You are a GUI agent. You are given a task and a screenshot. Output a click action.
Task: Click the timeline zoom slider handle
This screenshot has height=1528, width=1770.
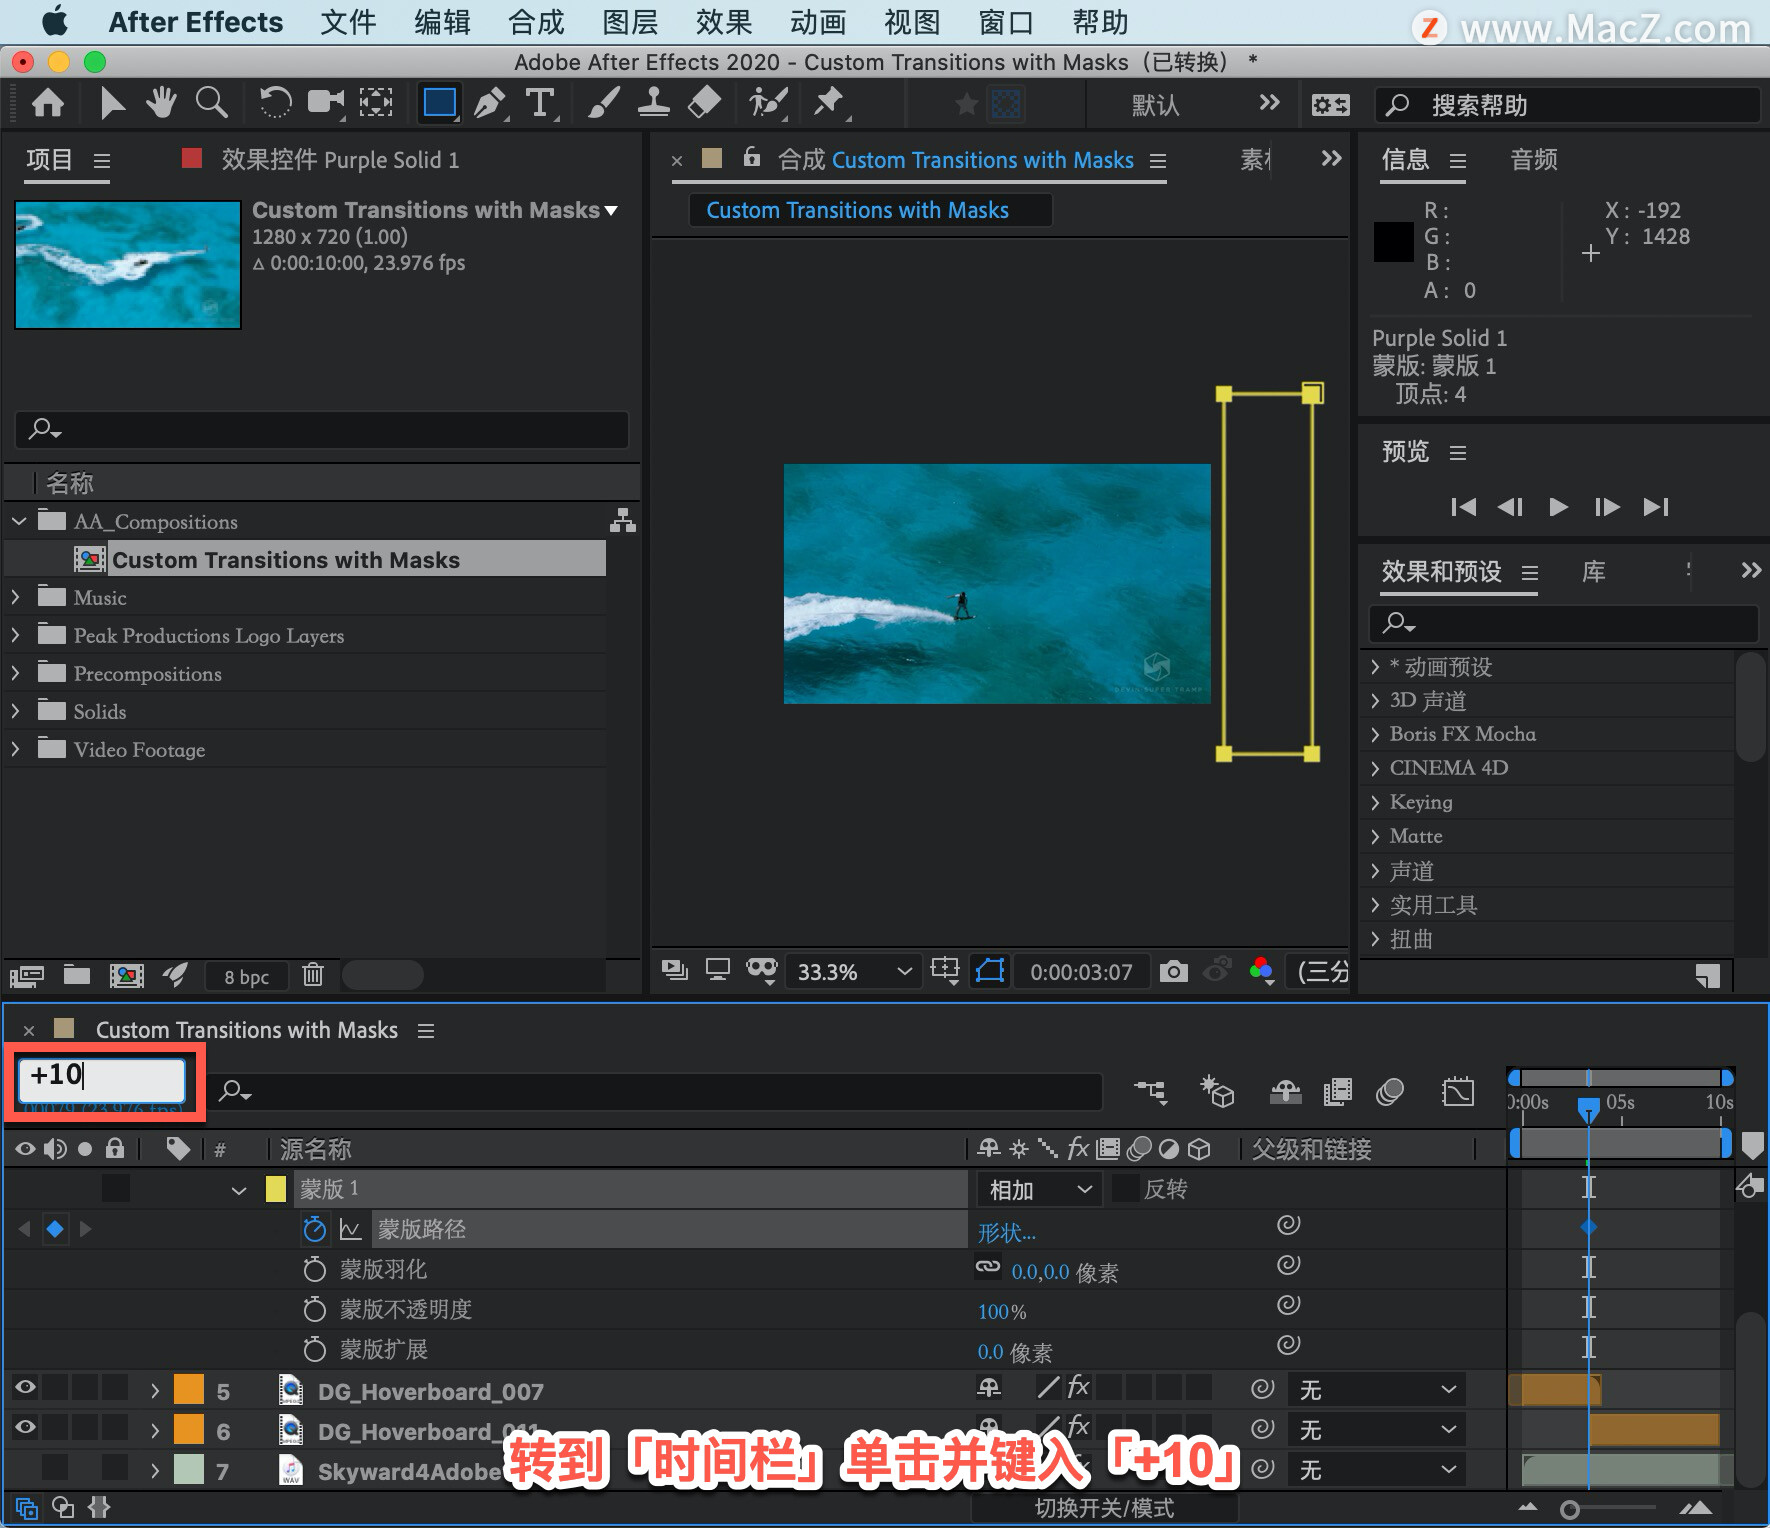coord(1570,1509)
